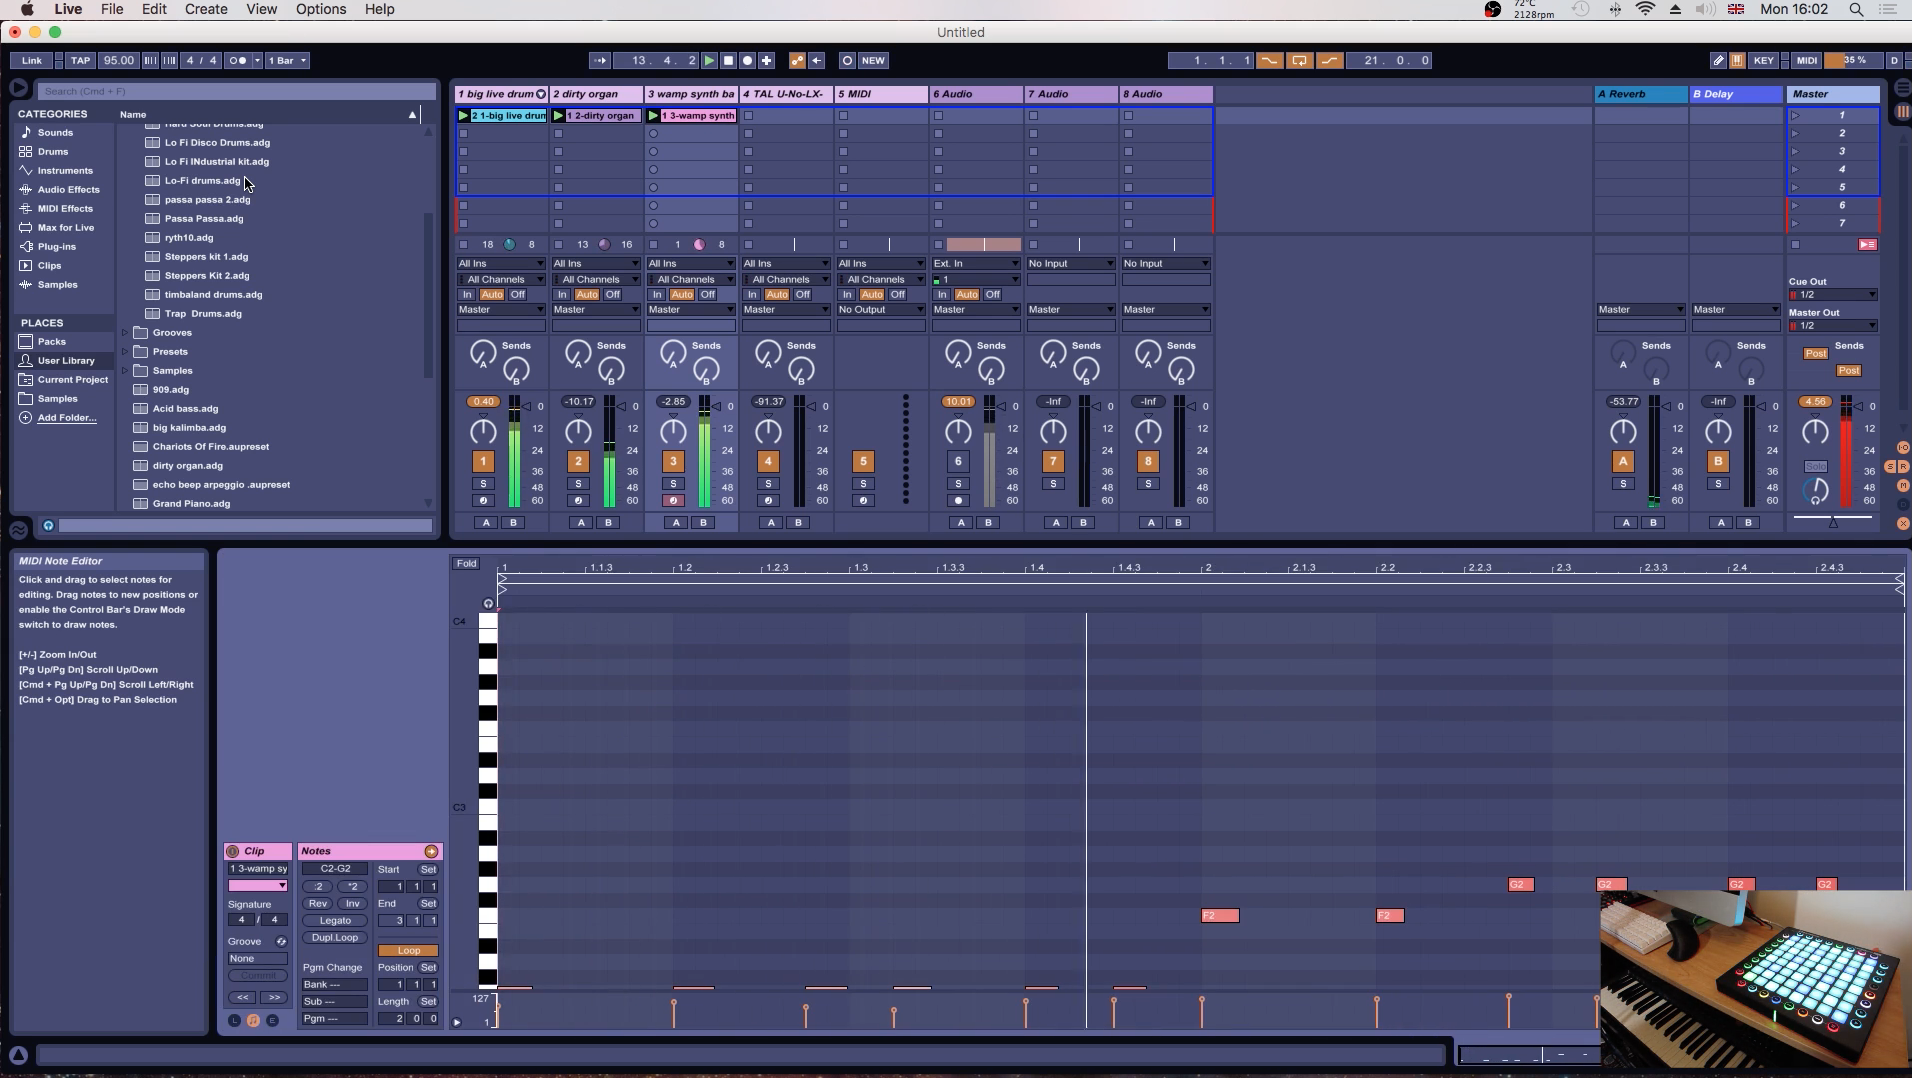Toggle arm on track 3 wamp synth
The image size is (1912, 1078).
pyautogui.click(x=673, y=501)
